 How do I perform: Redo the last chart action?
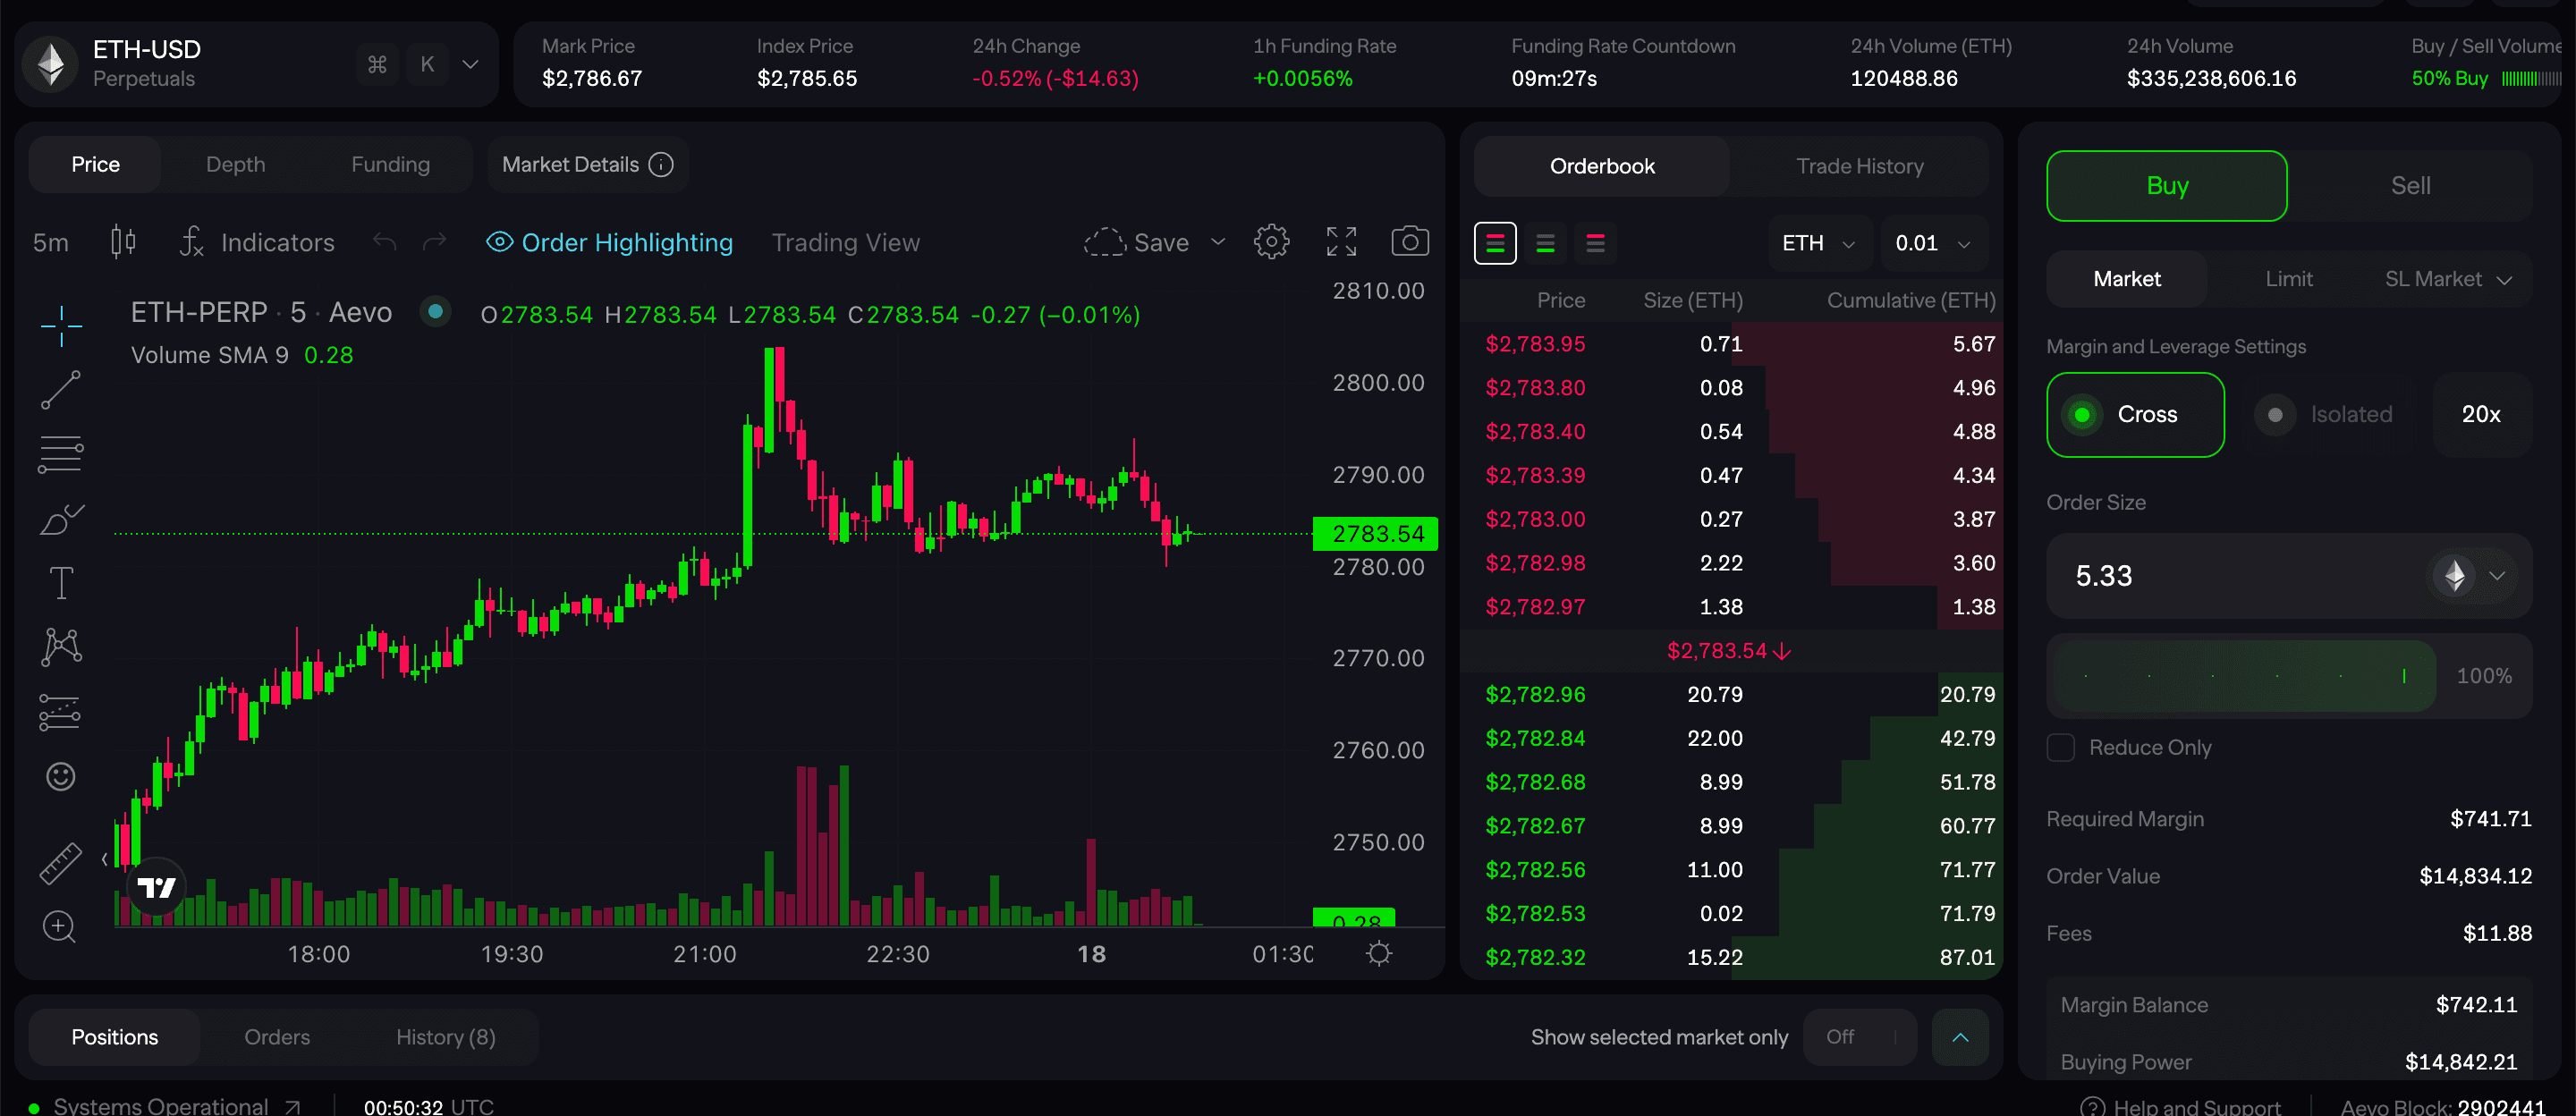point(434,242)
